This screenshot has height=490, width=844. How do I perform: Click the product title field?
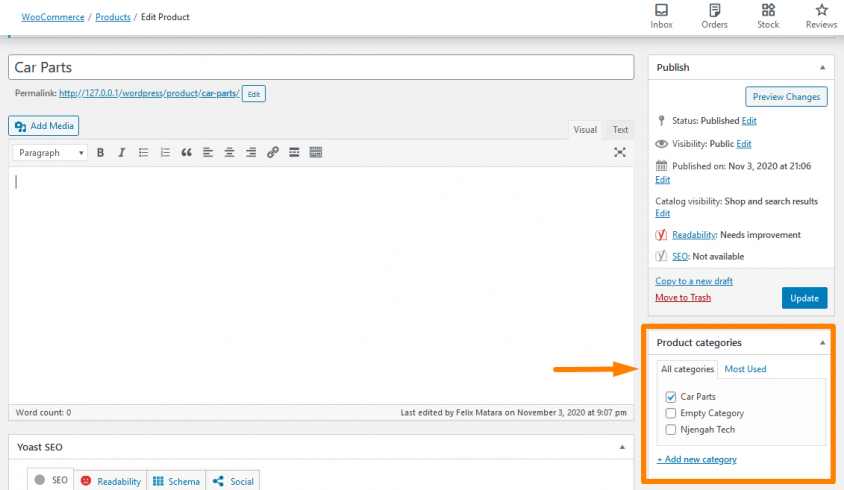coord(321,67)
